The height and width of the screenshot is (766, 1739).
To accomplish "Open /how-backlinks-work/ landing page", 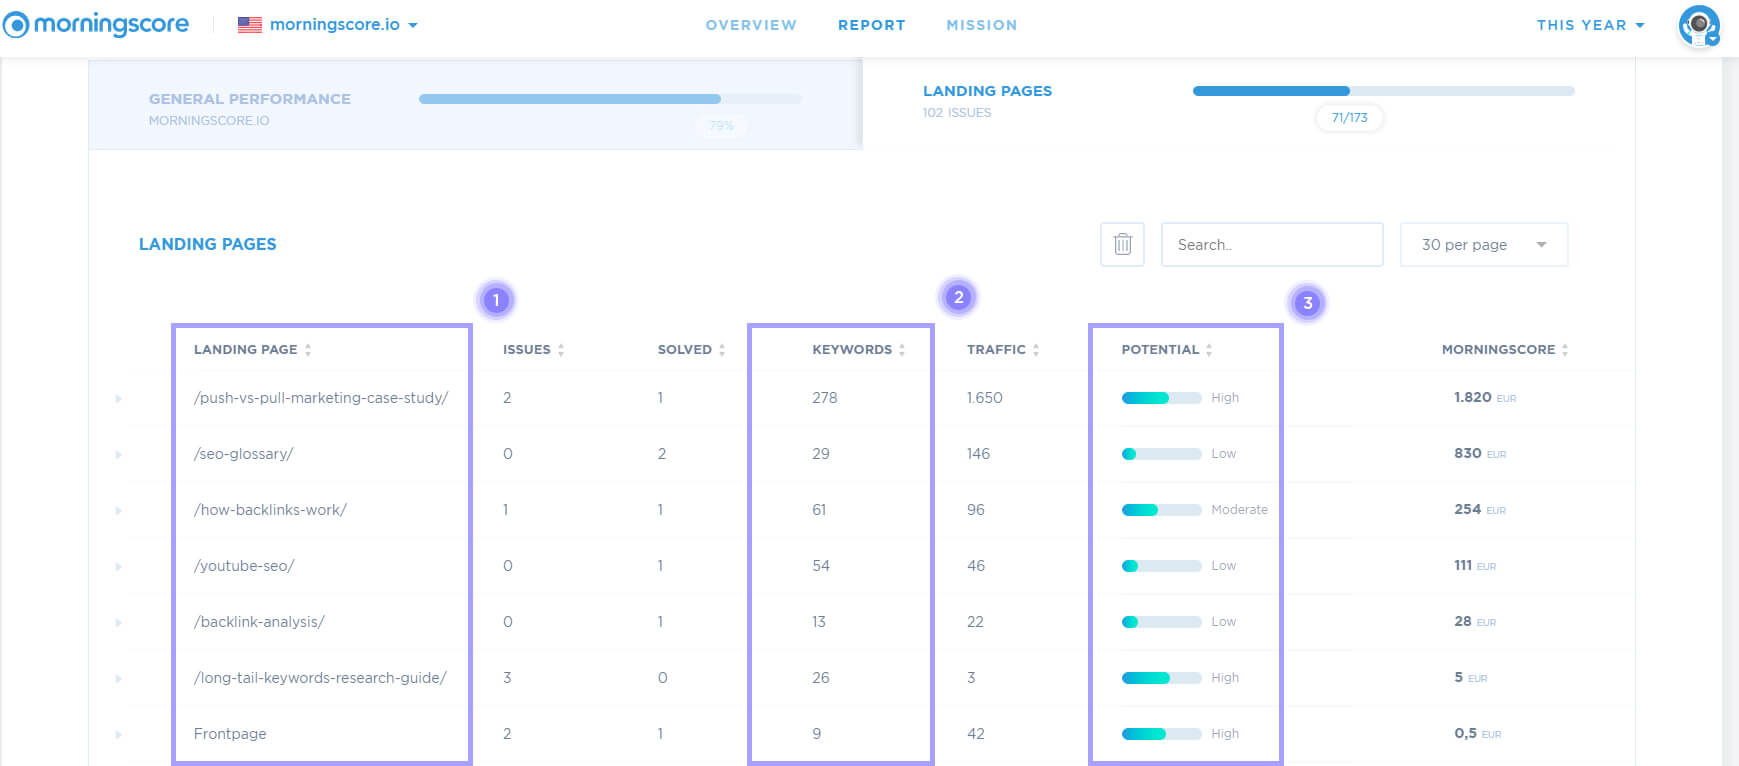I will point(270,510).
